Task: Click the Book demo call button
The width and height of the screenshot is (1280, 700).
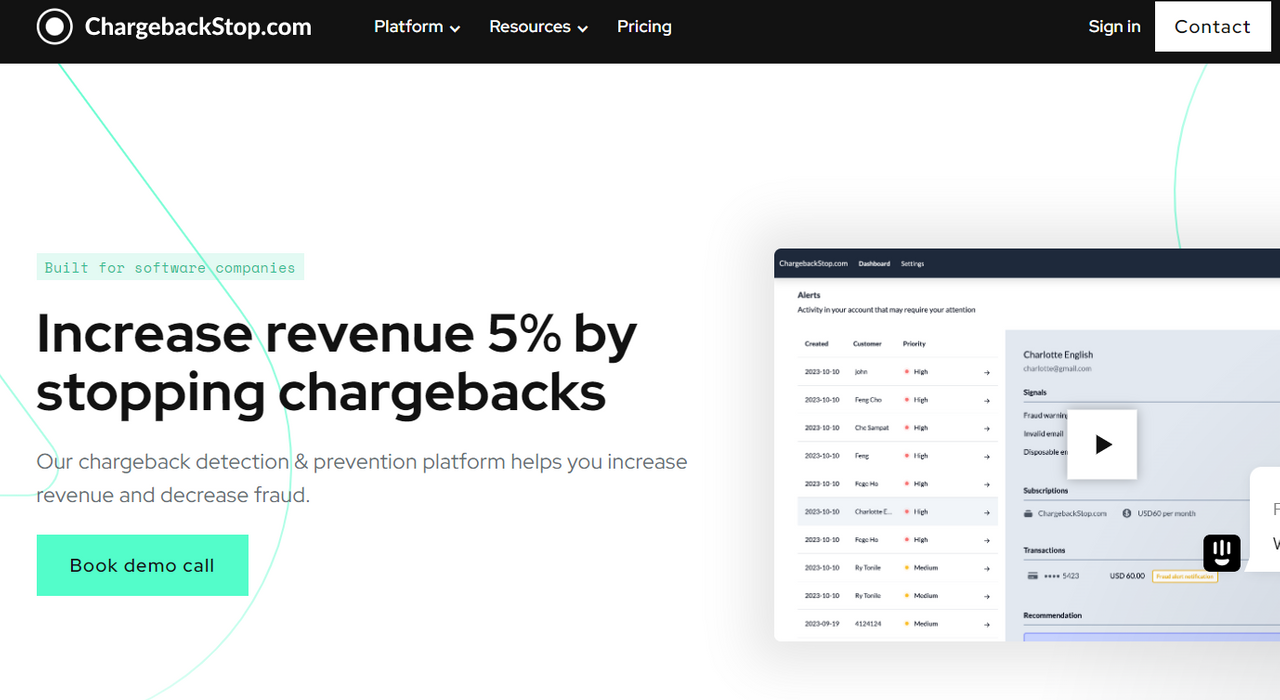Action: point(142,565)
